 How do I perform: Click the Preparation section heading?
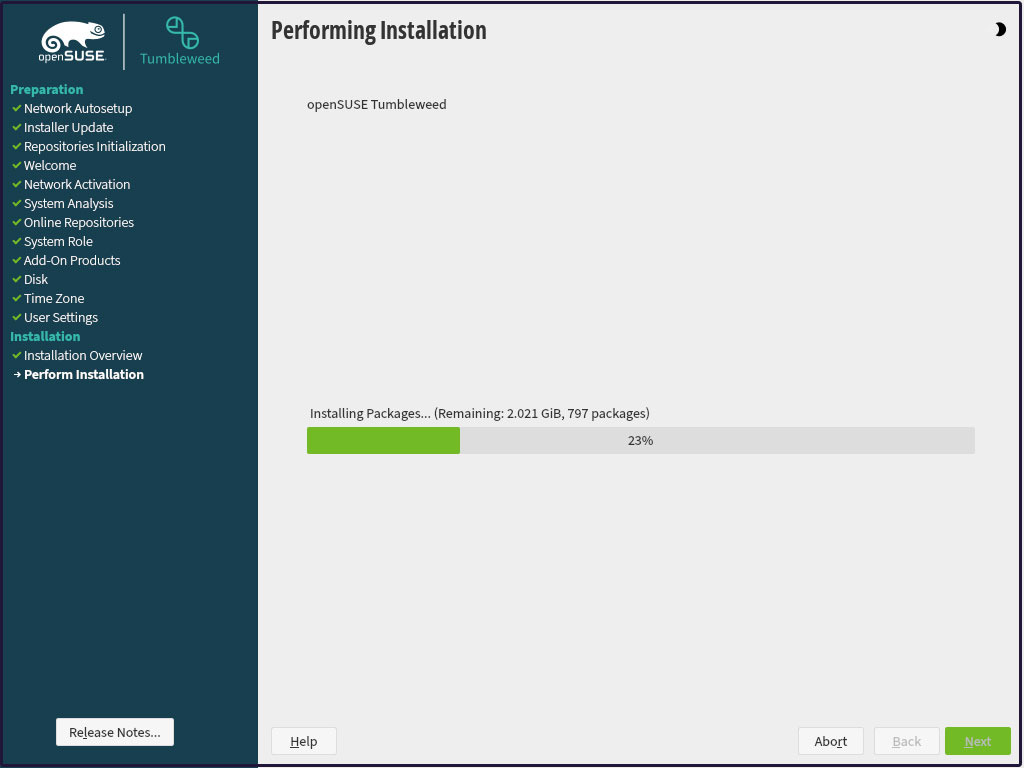pos(46,89)
